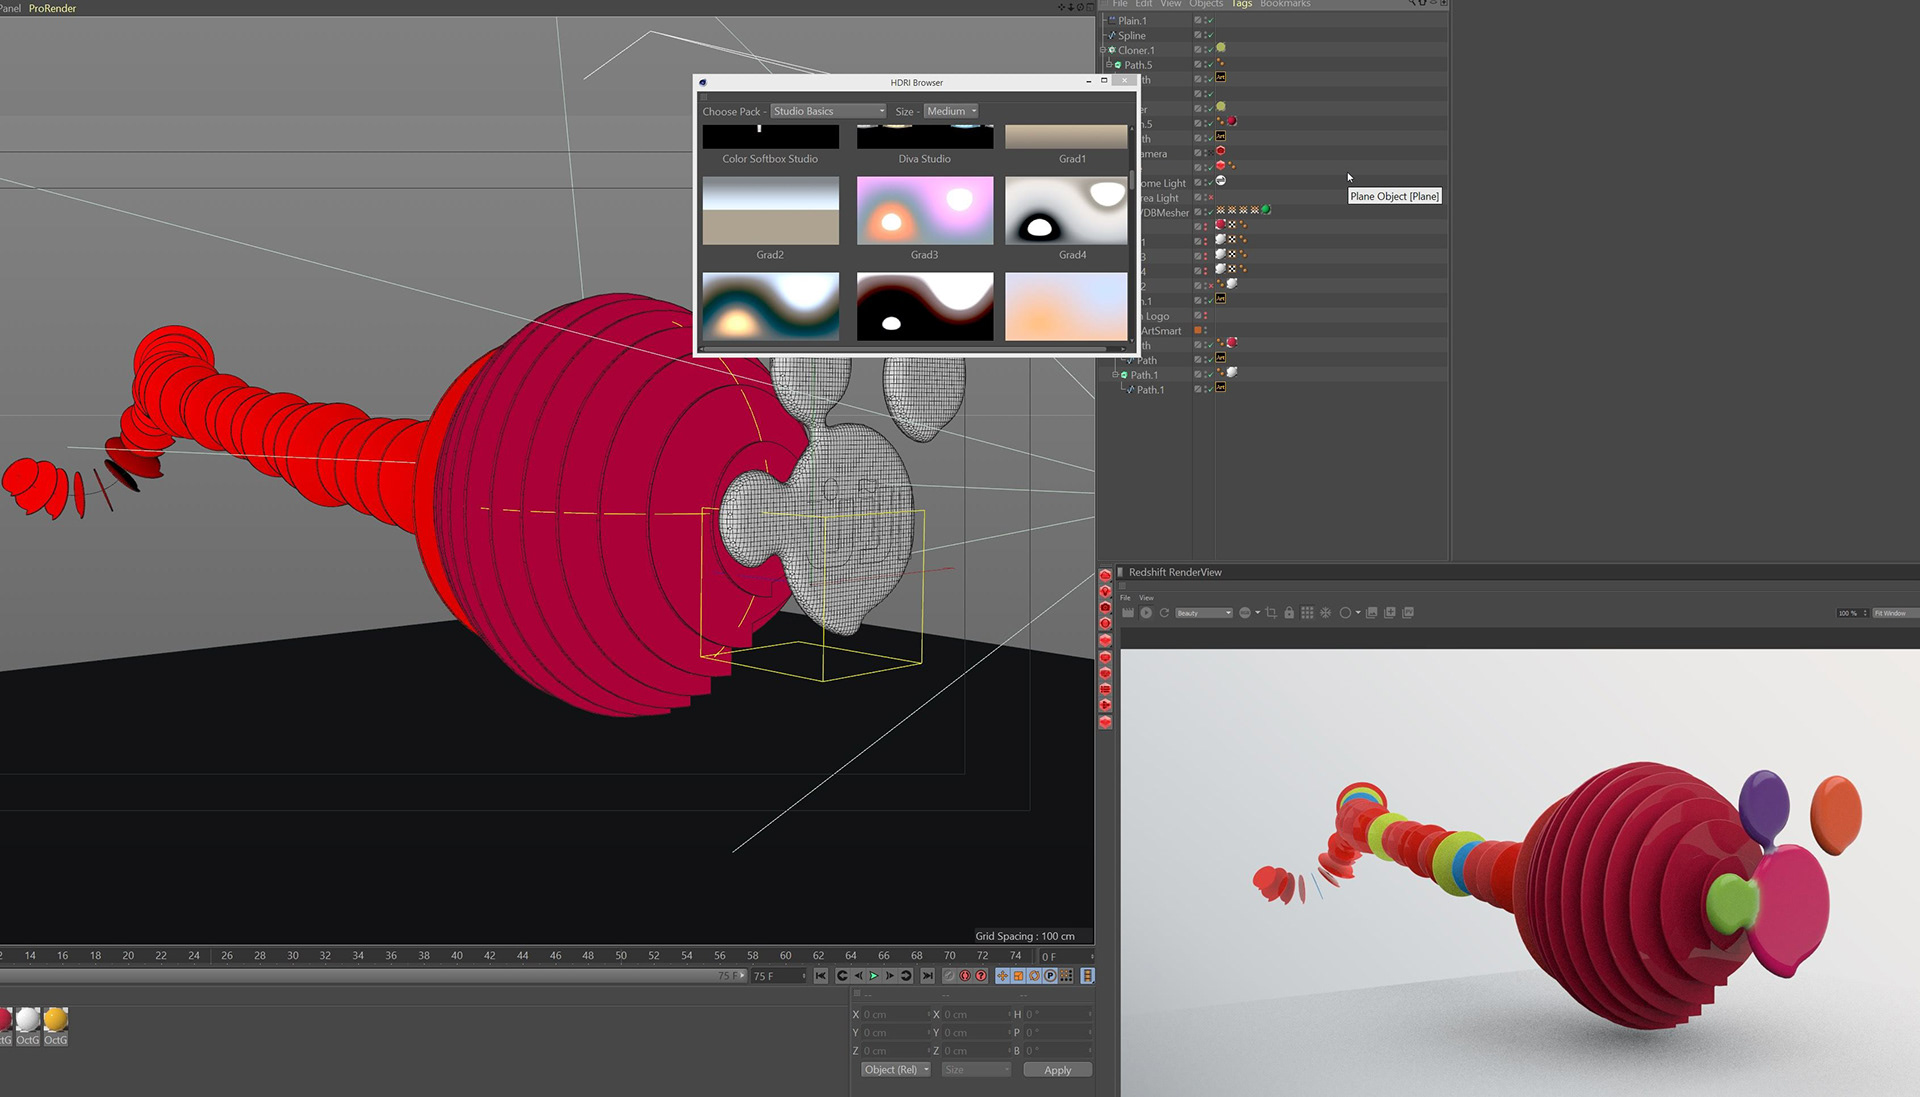Toggle enable checkmark for Spline object
Image resolution: width=1920 pixels, height=1097 pixels.
click(1209, 35)
